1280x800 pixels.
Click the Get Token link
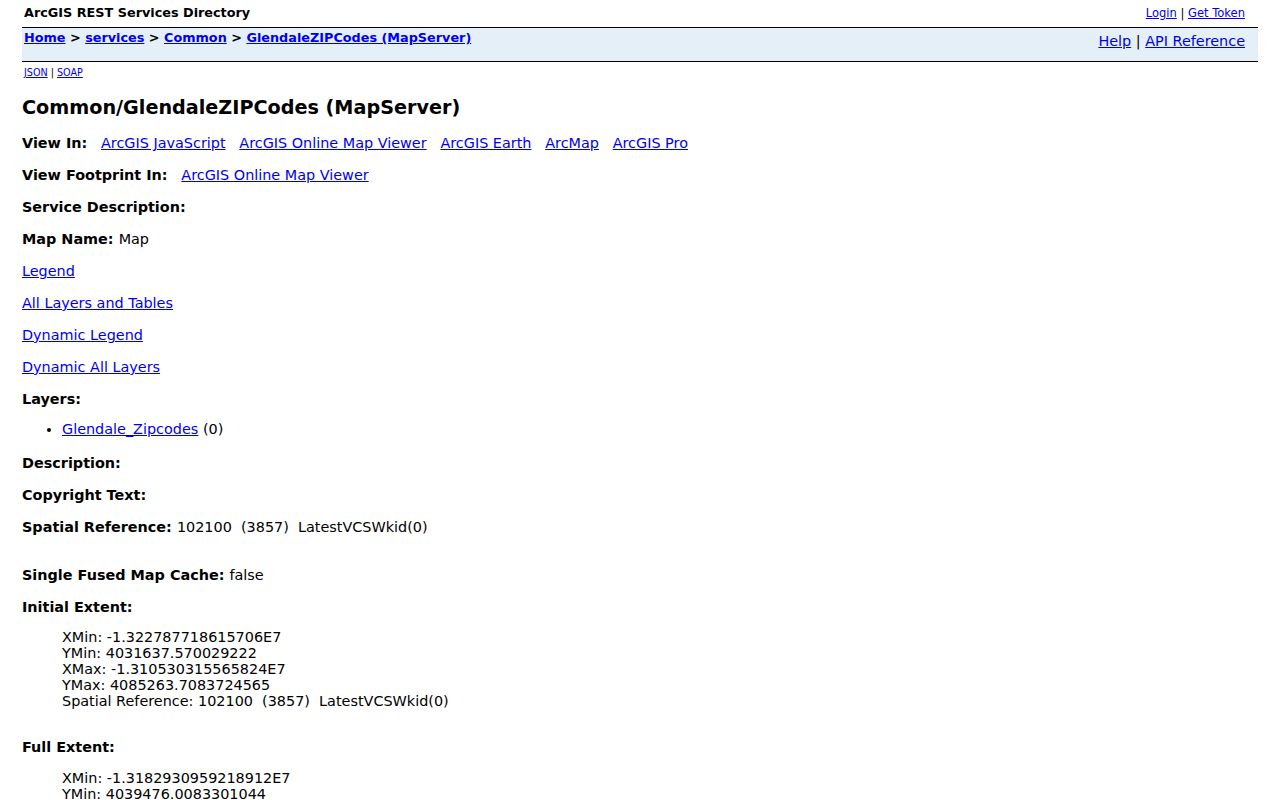[1216, 13]
